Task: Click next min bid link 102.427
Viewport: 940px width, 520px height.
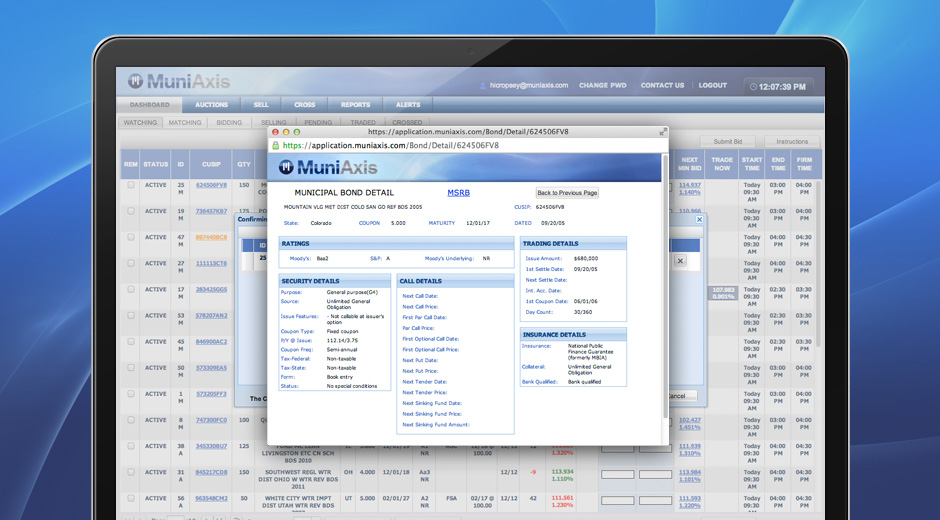Action: coord(689,420)
